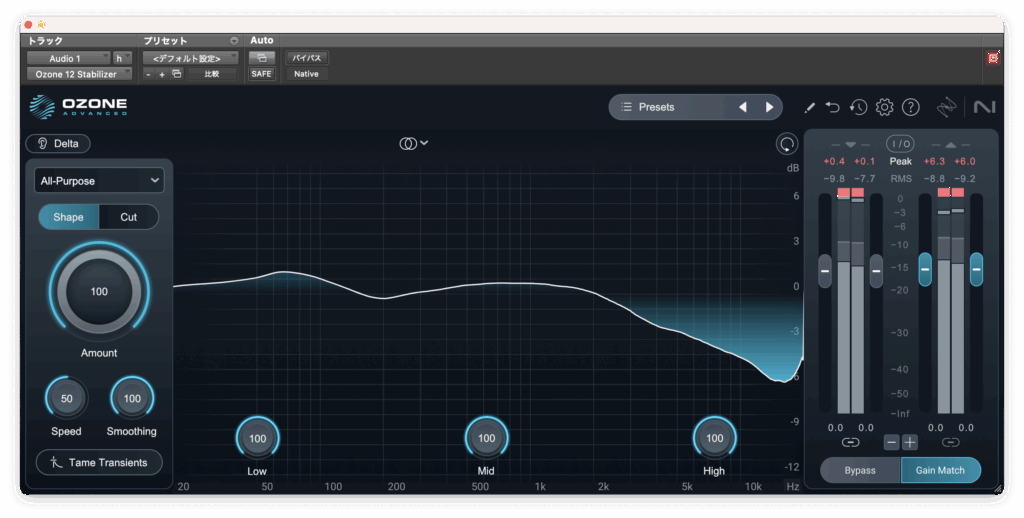Click the undo arrow icon
This screenshot has width=1024, height=518.
click(832, 107)
